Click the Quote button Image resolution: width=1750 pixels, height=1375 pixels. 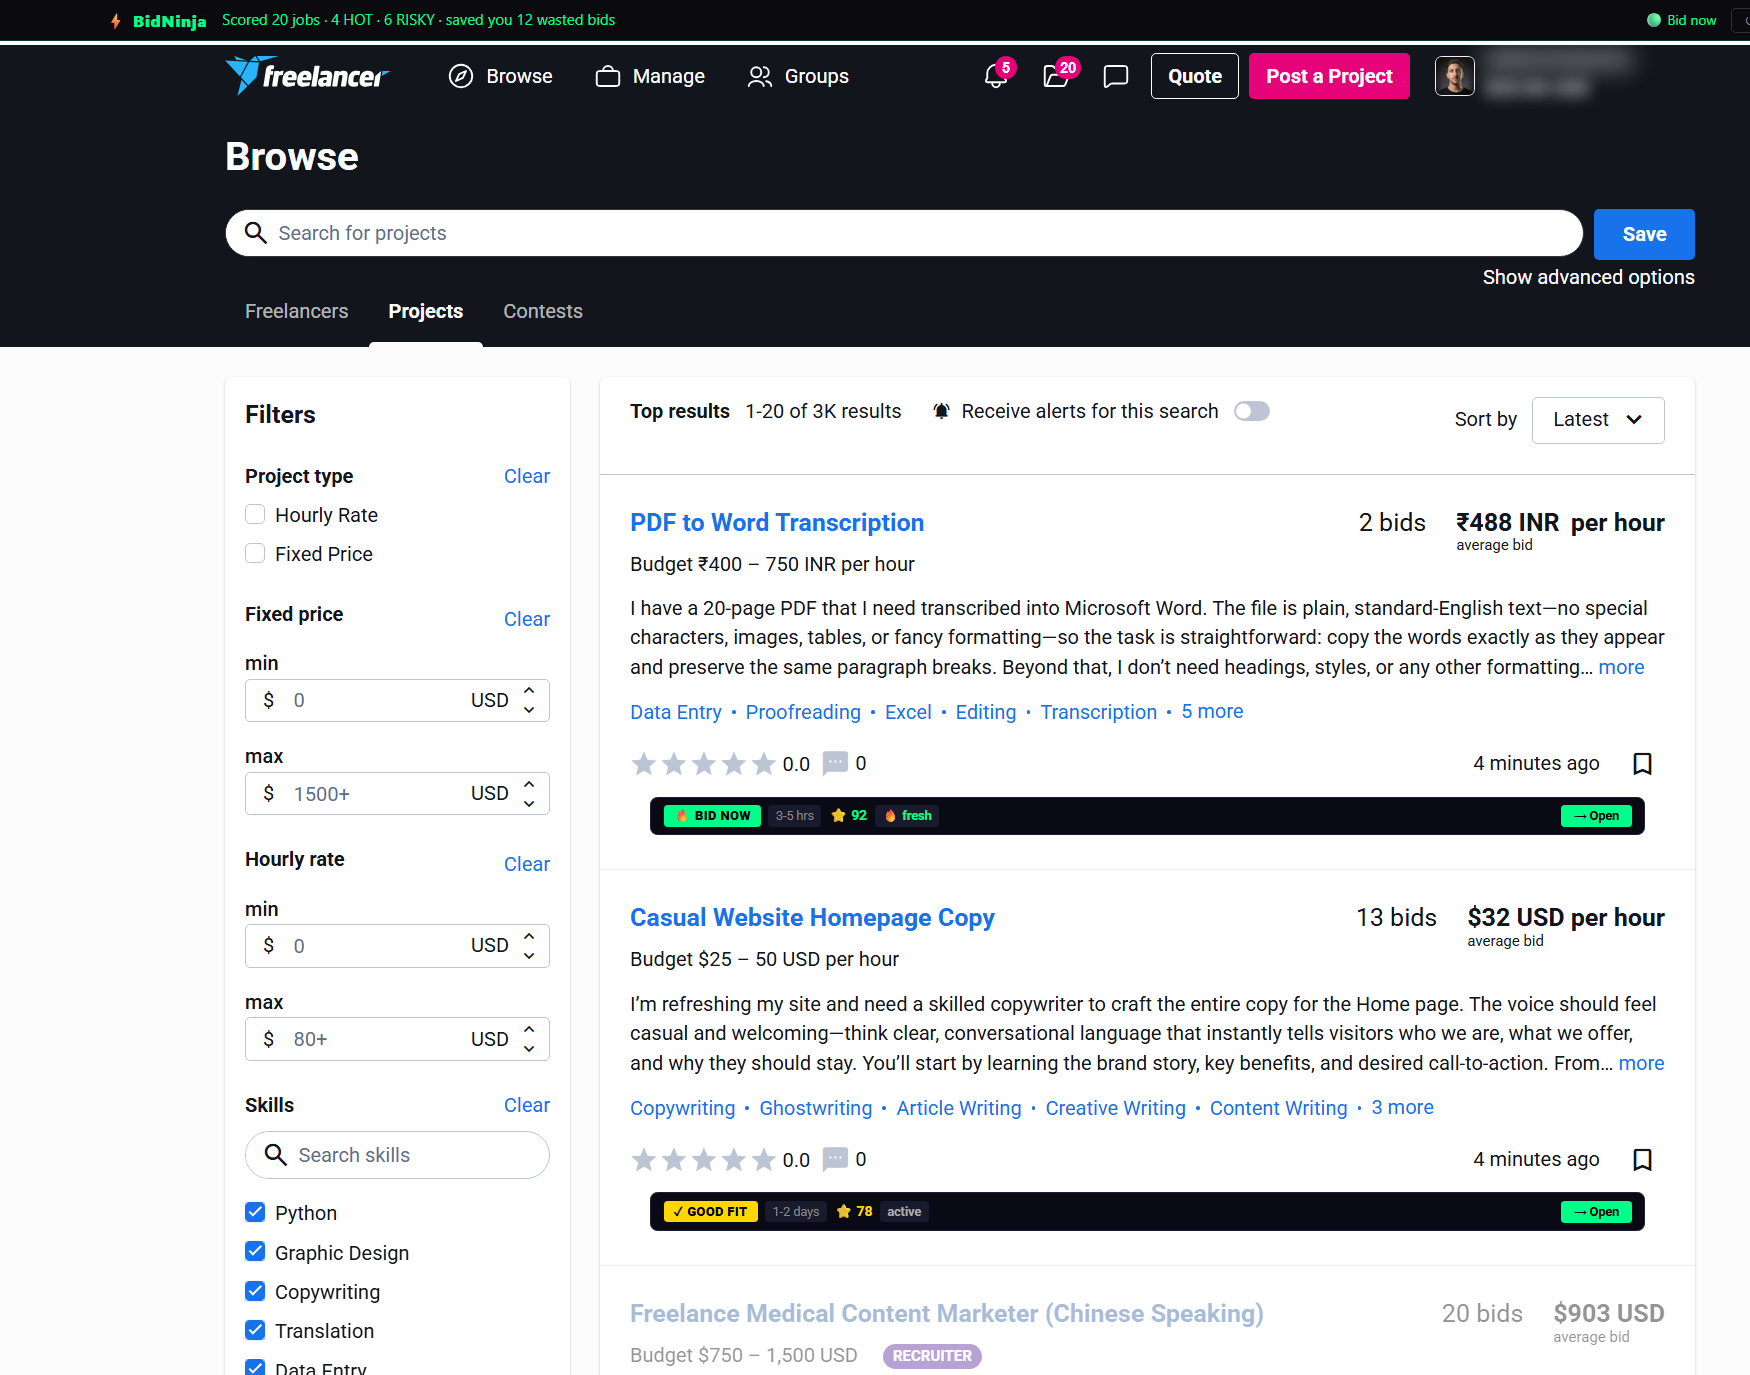point(1195,76)
